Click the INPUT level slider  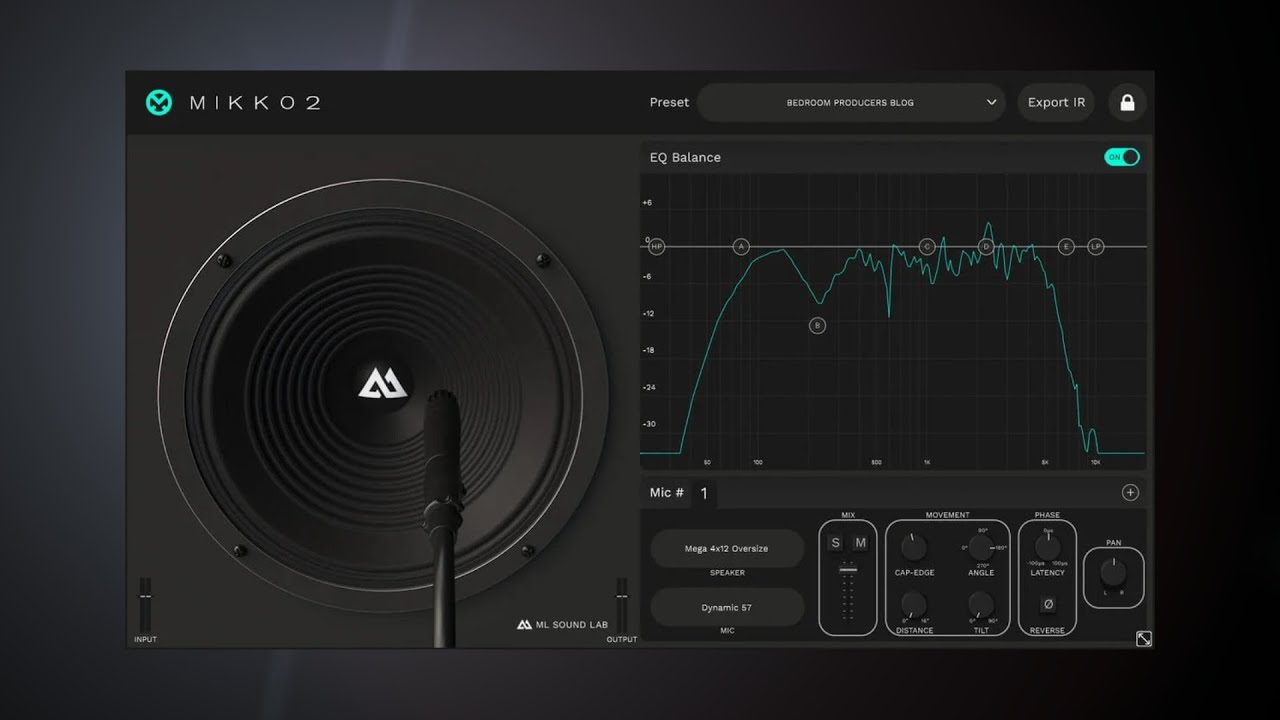click(145, 604)
